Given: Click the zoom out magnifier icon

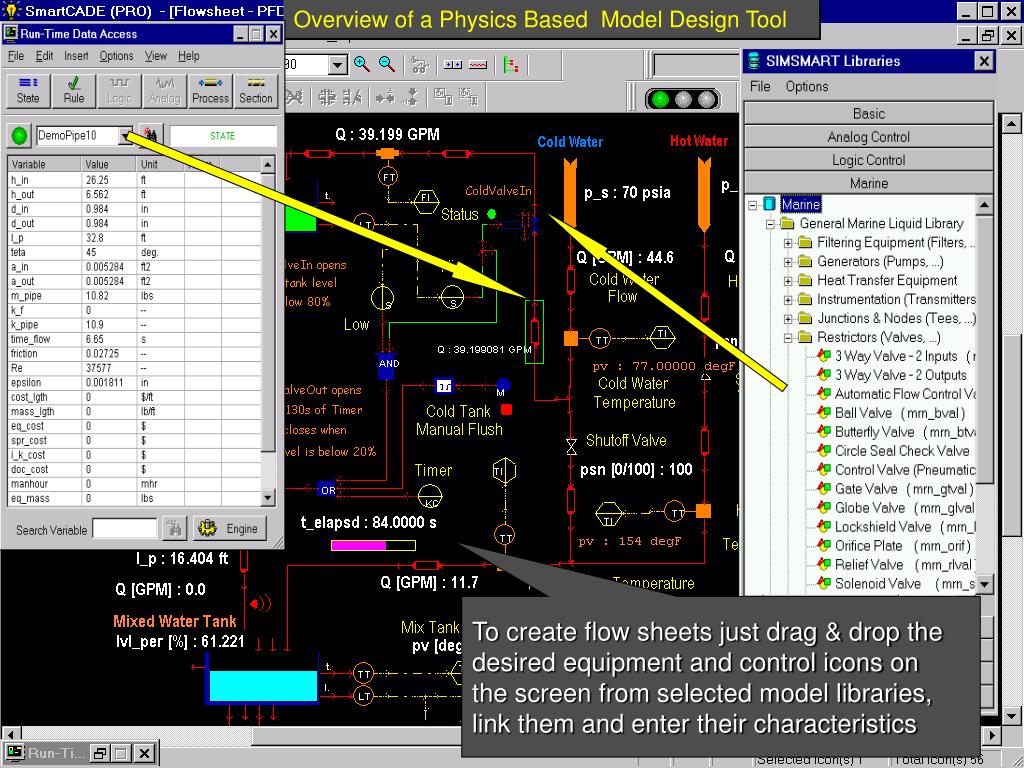Looking at the screenshot, I should [x=387, y=64].
